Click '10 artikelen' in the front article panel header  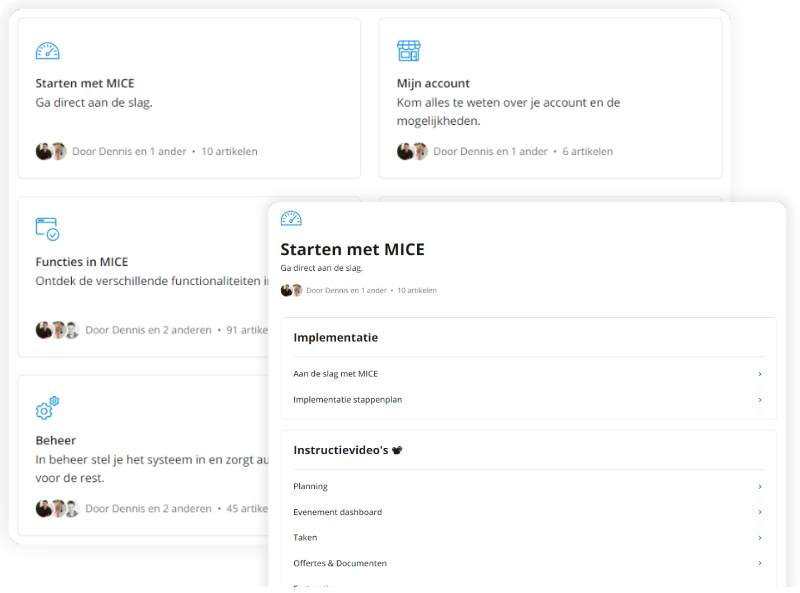coord(417,290)
